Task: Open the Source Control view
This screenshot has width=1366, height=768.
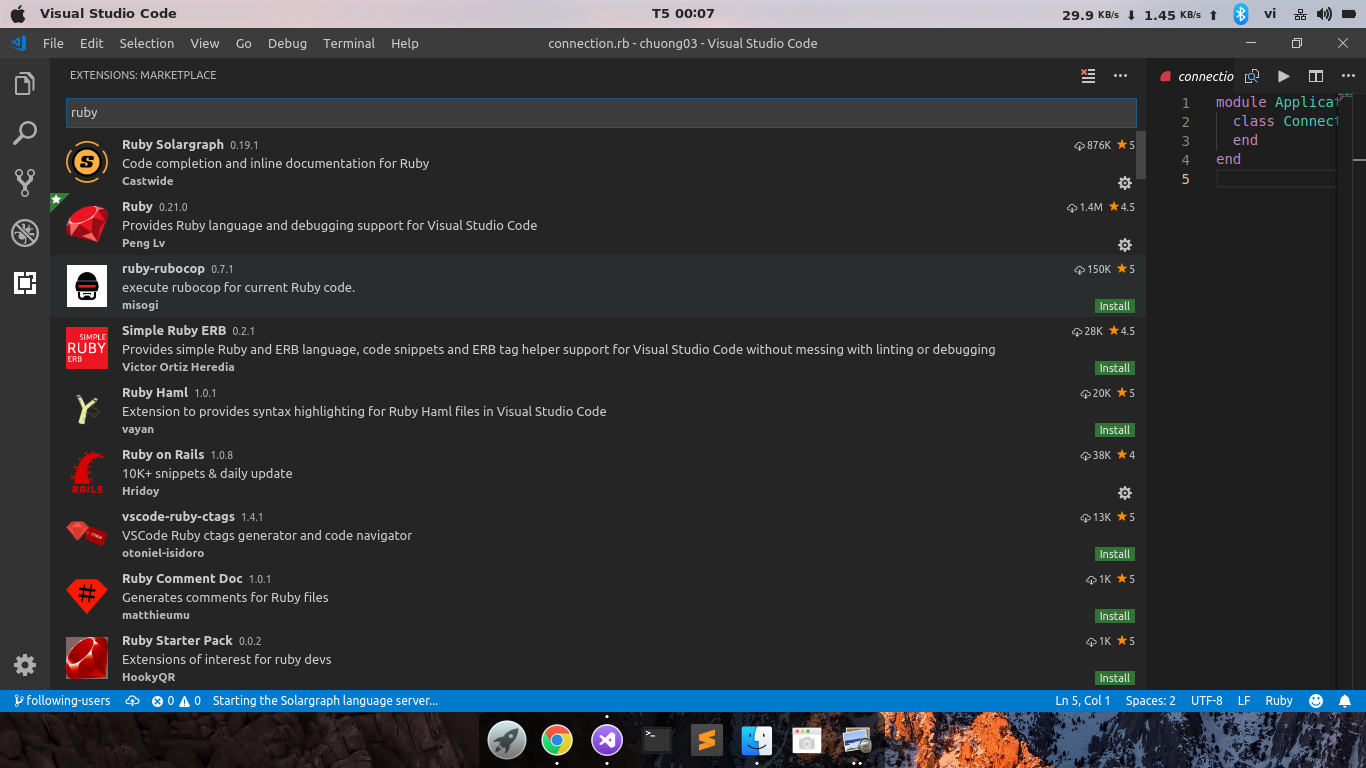Action: point(25,182)
